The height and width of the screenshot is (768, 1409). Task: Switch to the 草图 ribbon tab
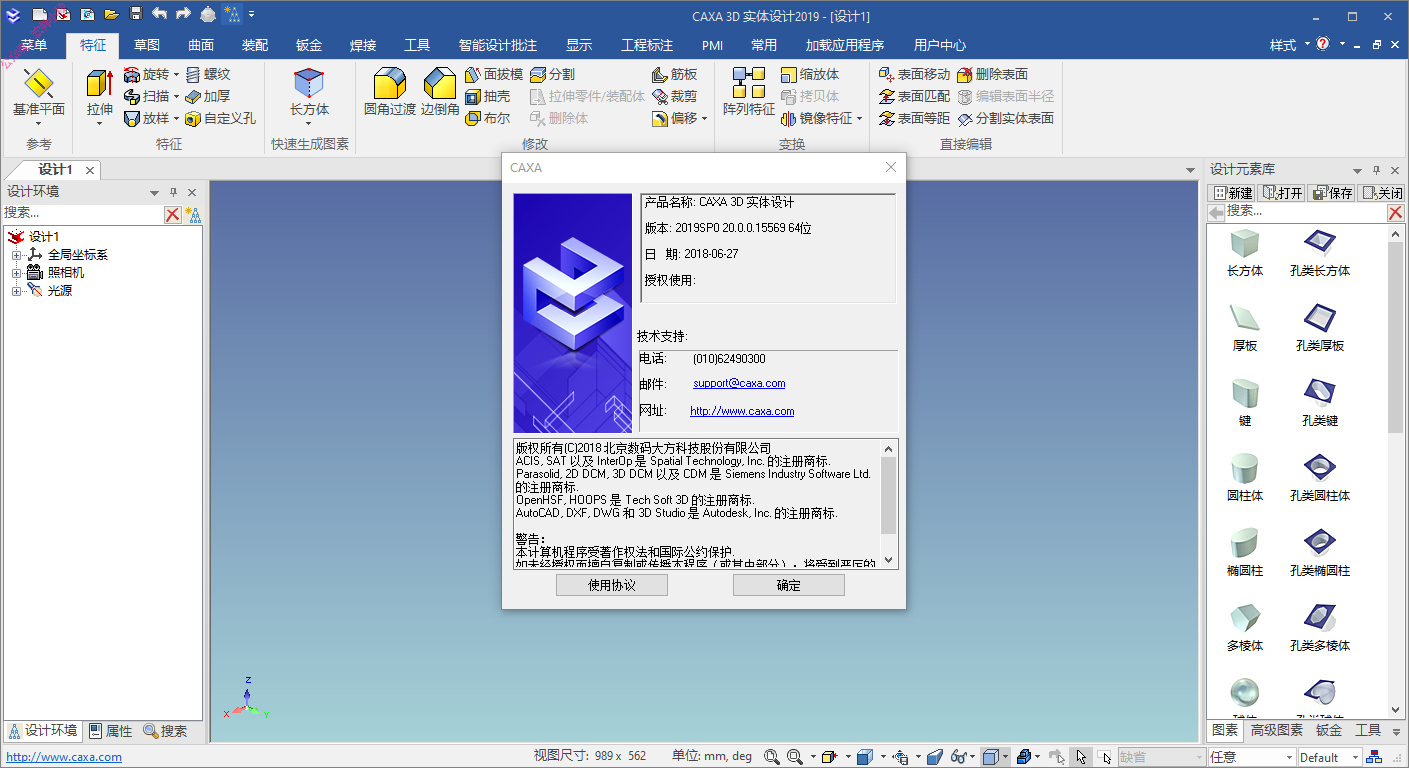(147, 45)
